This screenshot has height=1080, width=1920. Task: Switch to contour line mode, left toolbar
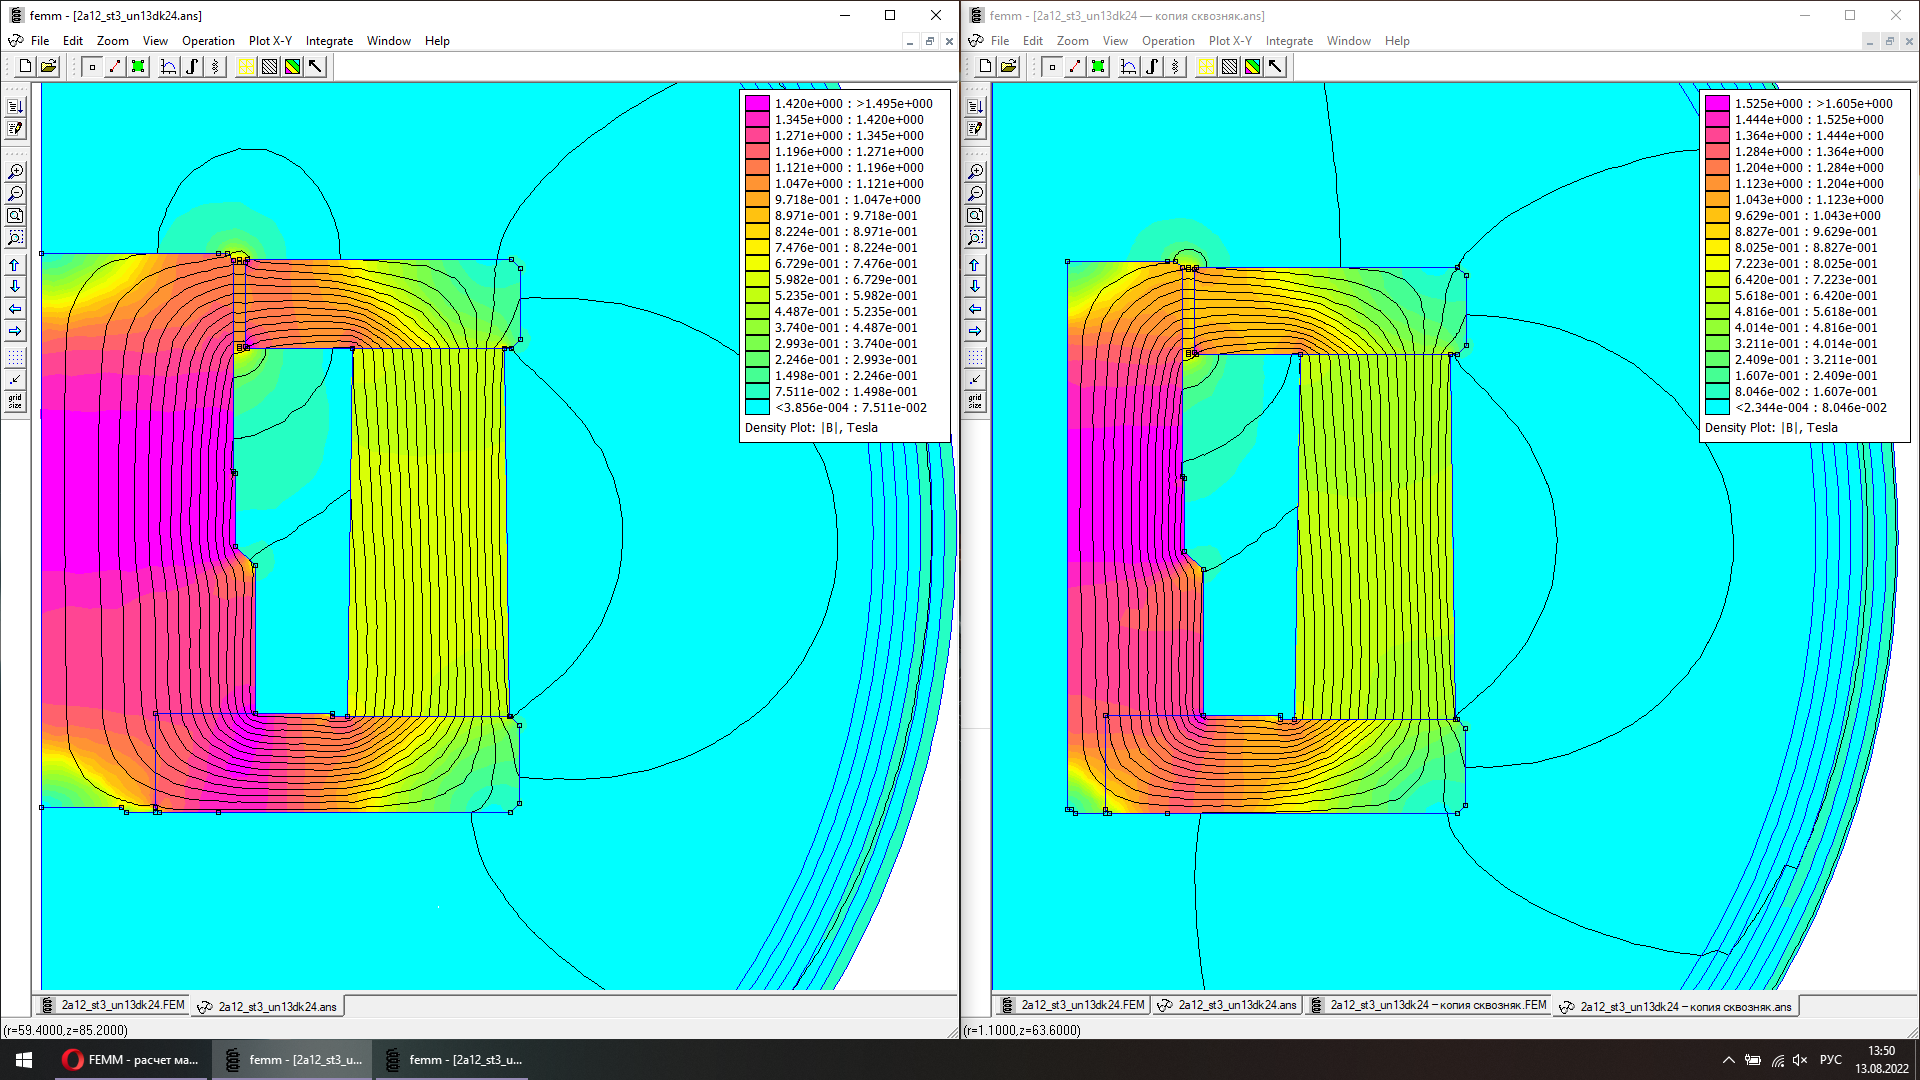(115, 67)
